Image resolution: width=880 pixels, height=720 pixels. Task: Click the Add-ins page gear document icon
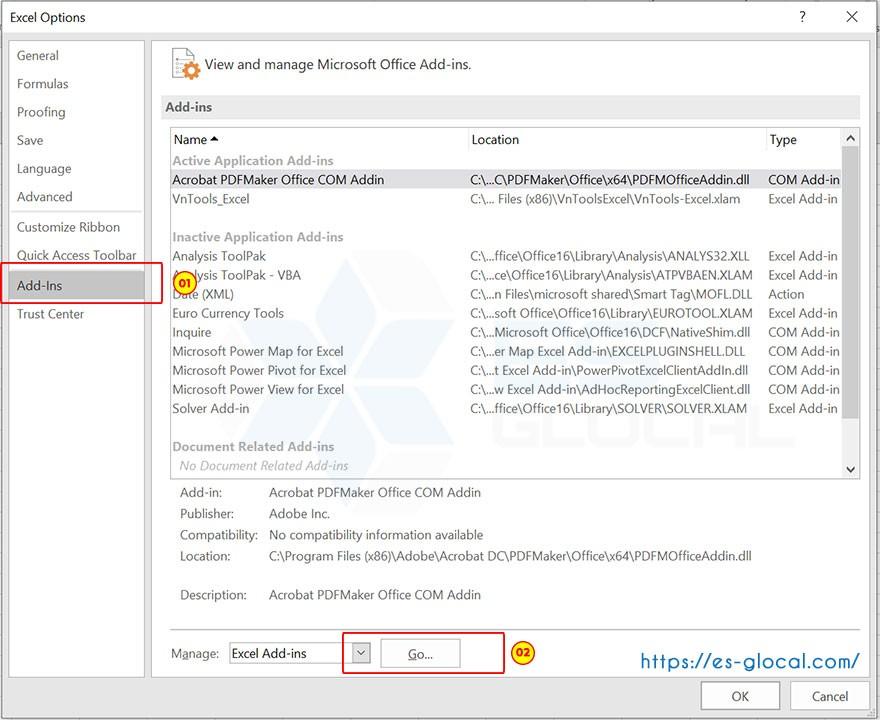(186, 64)
